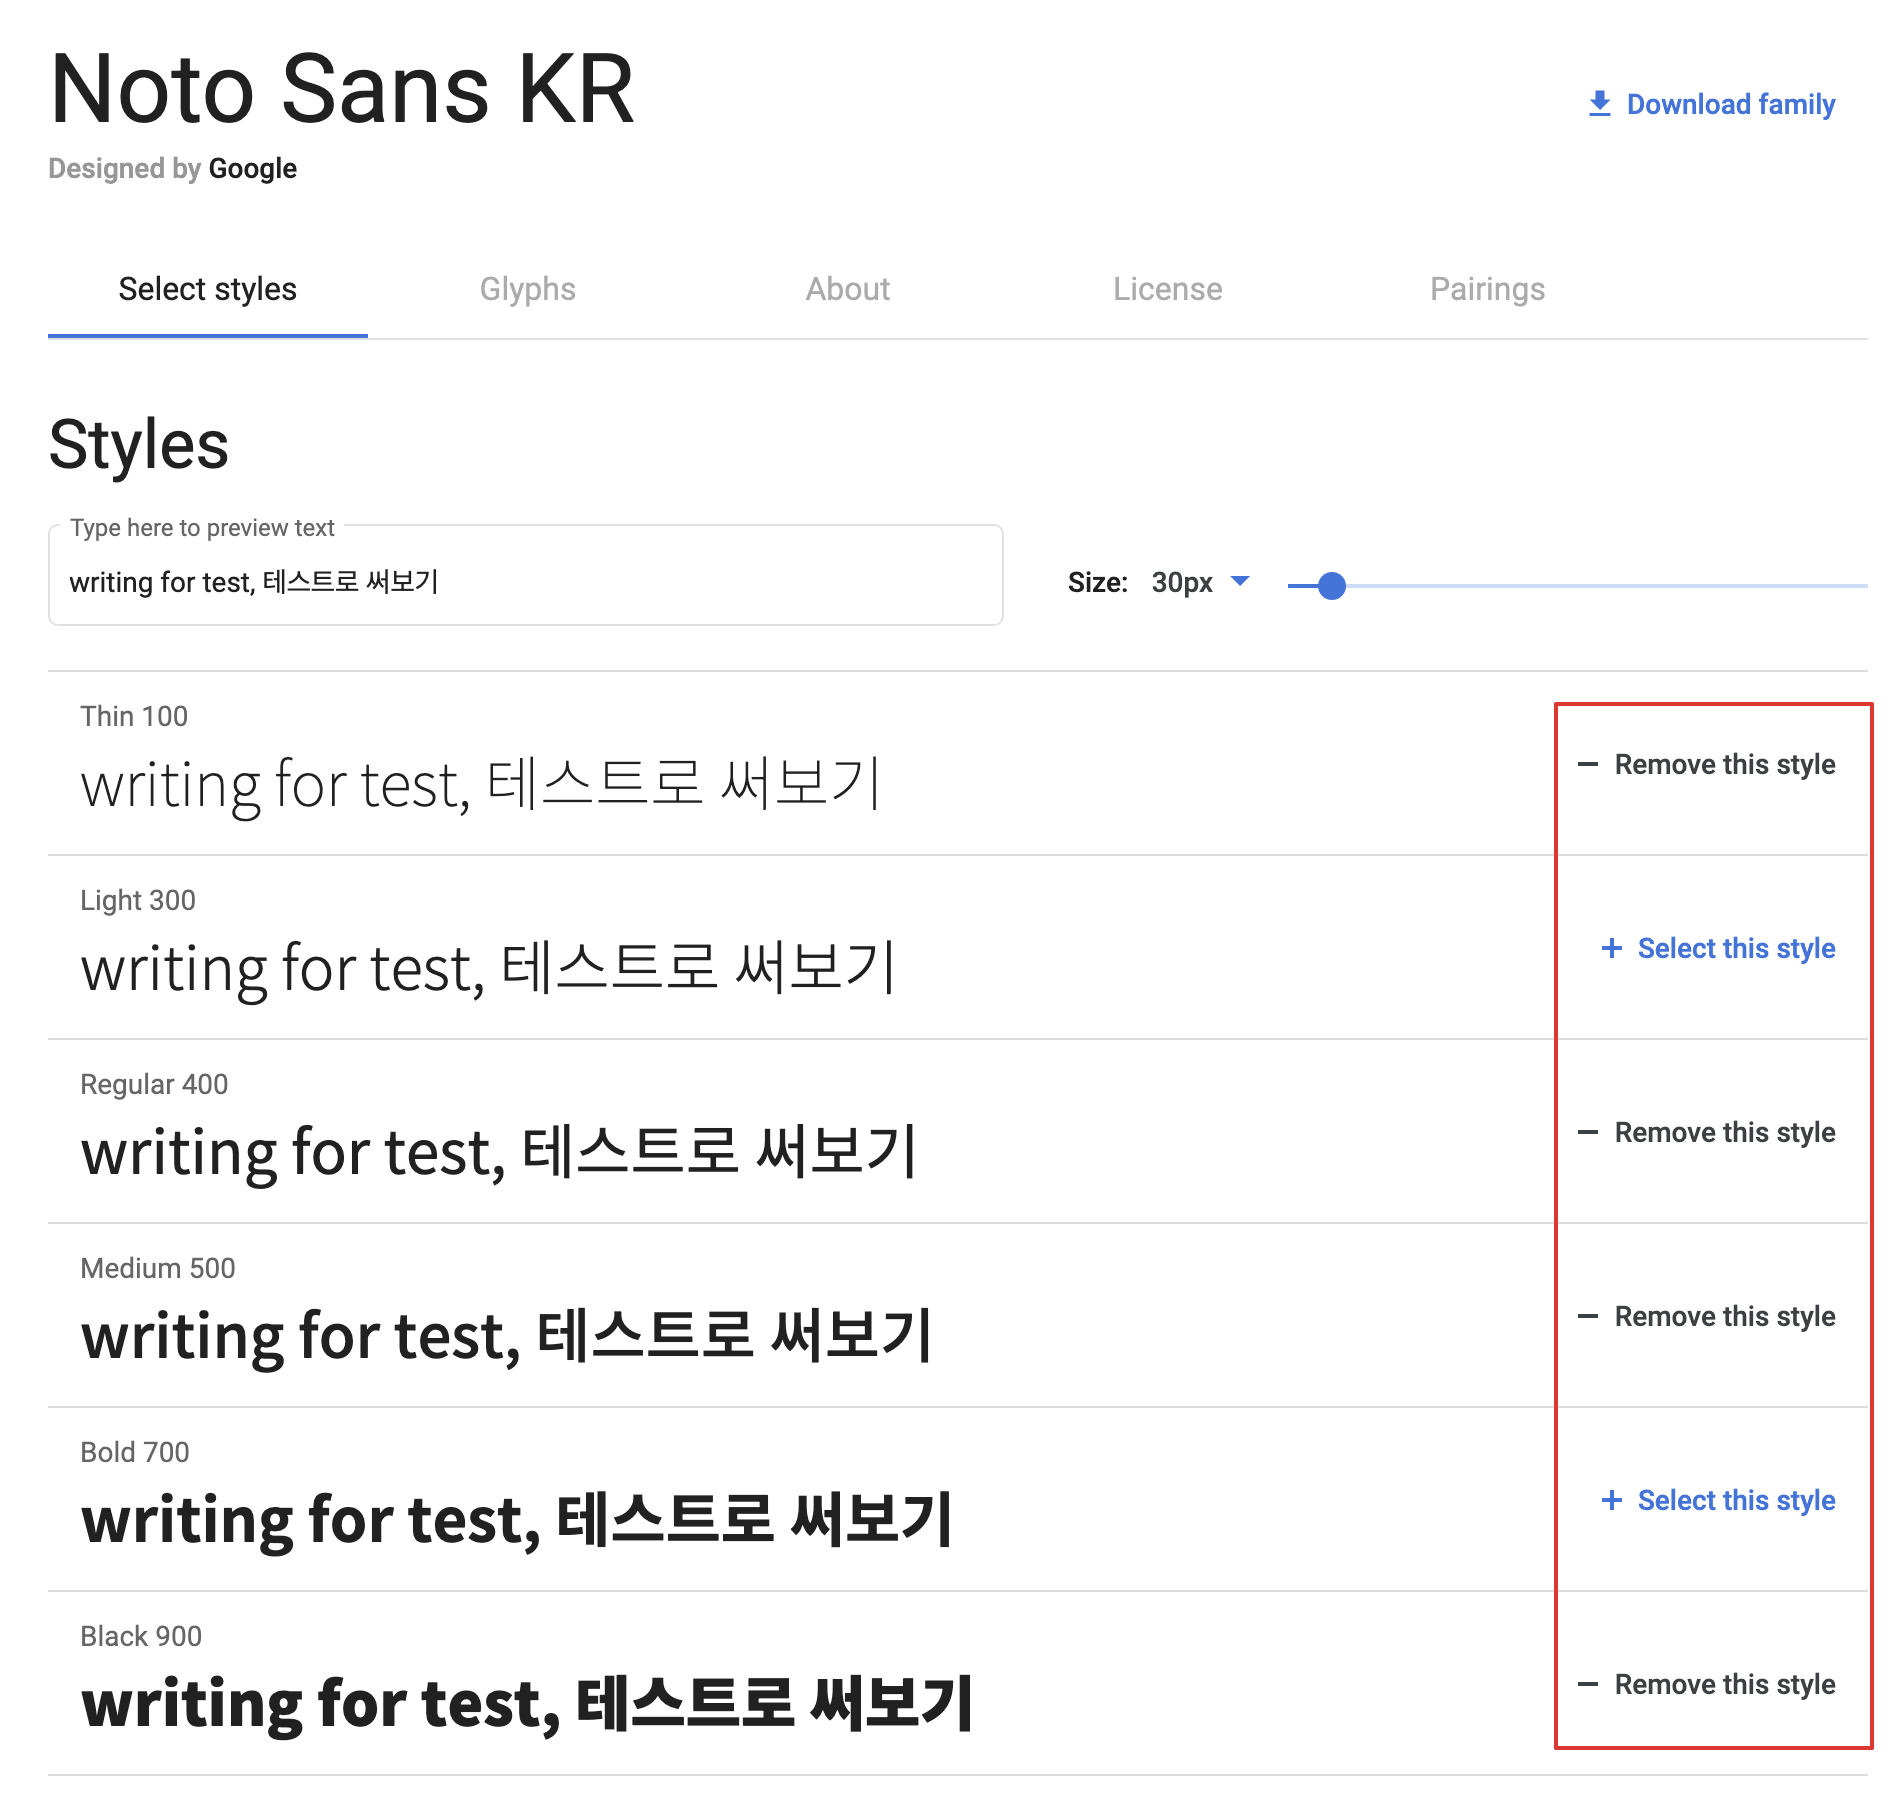Remove the Regular 400 style
The image size is (1900, 1800).
1707,1133
